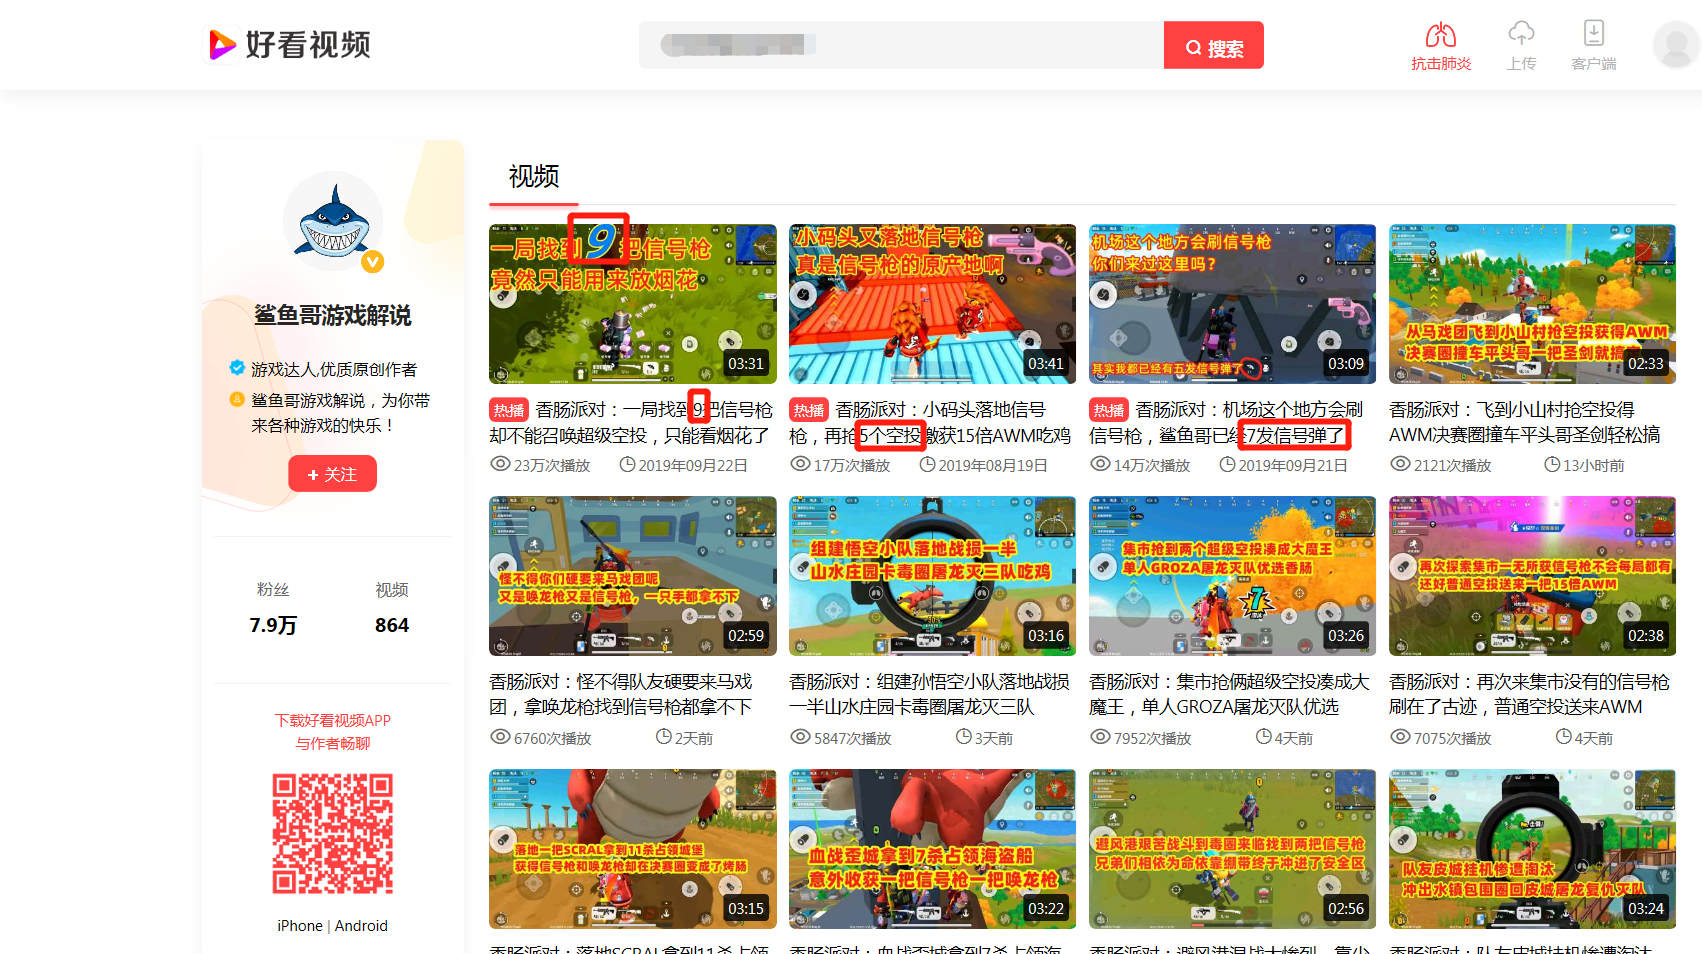Screen dimensions: 1702x954
Task: Click the 3天前 timestamp
Action: click(x=985, y=738)
